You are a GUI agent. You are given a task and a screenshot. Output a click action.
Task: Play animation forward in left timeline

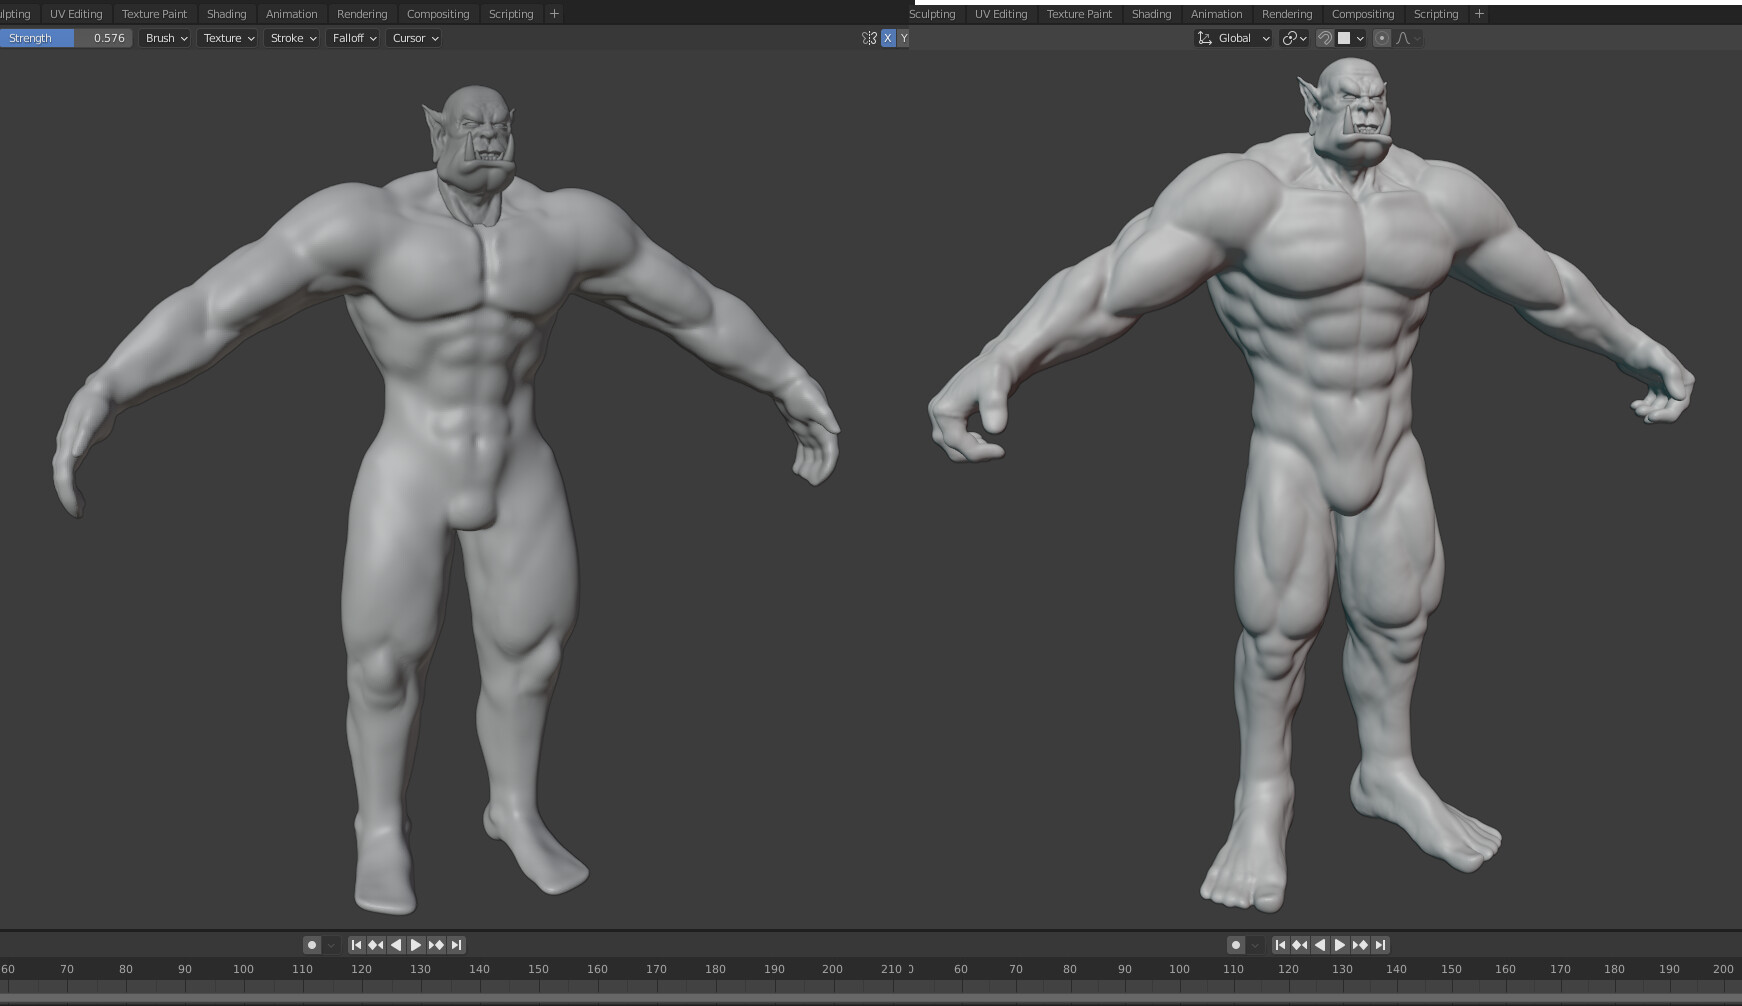(x=416, y=945)
